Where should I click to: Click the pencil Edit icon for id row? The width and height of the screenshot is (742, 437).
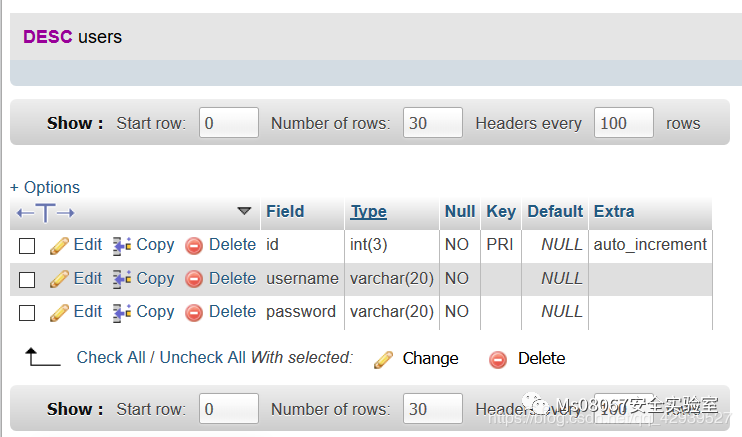(59, 245)
